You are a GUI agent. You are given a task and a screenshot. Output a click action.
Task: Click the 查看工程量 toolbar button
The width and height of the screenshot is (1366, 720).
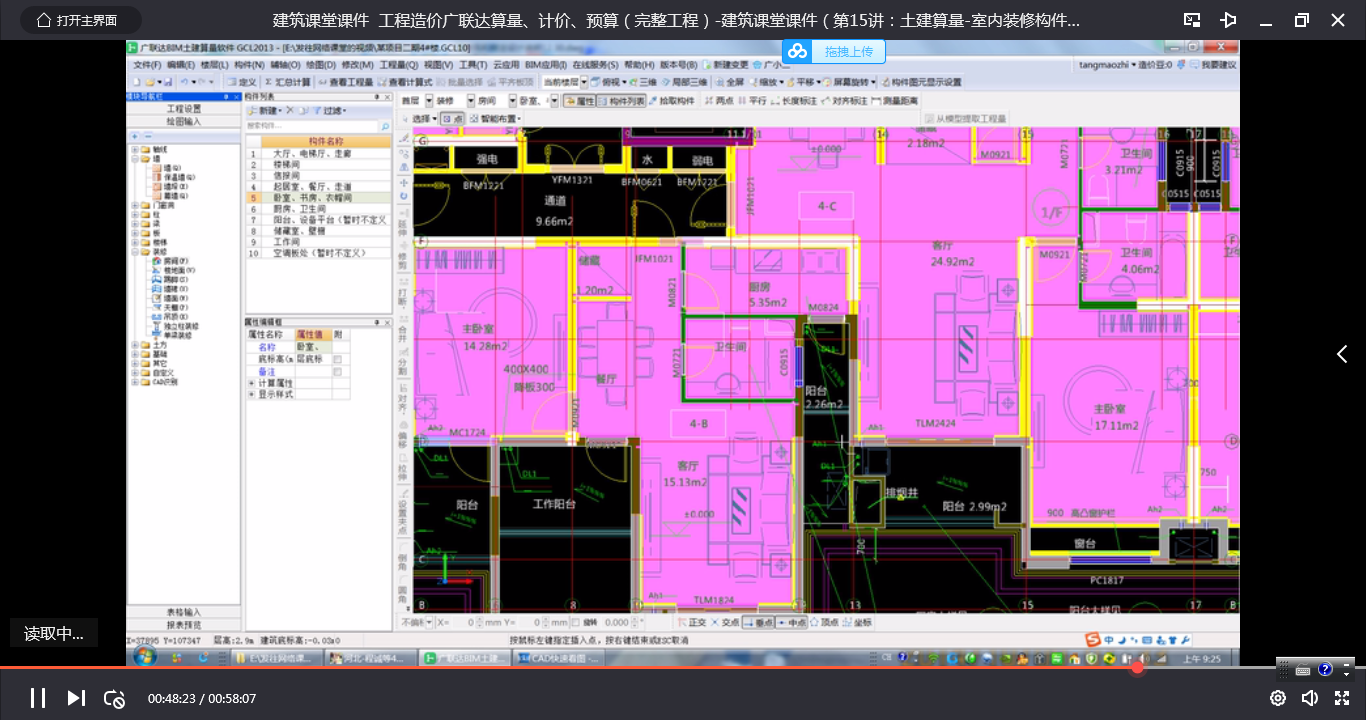click(346, 82)
